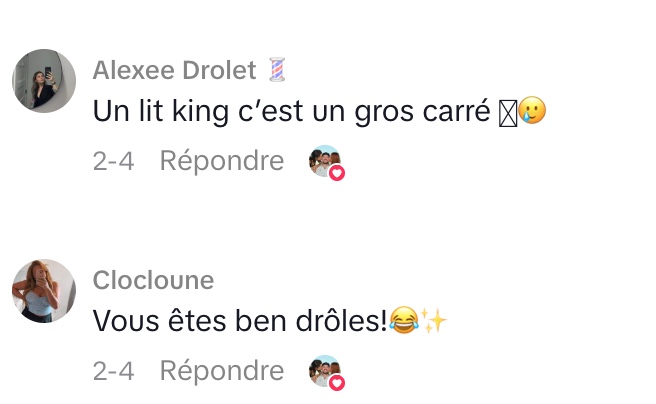Select the comment text "Un lit king c'est un gros carré"
The width and height of the screenshot is (656, 404).
pyautogui.click(x=292, y=112)
